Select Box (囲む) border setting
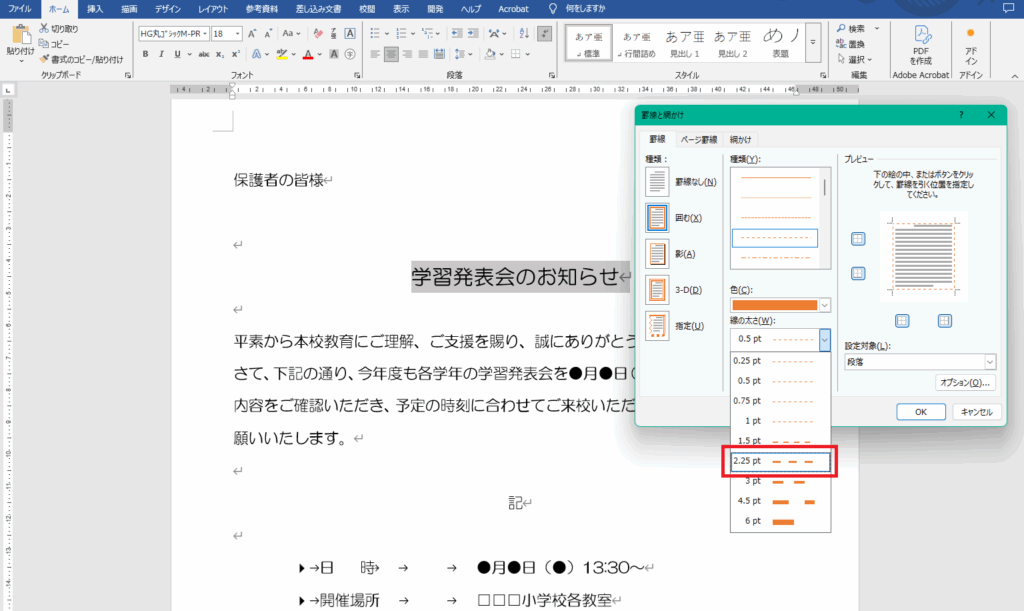 tap(657, 217)
